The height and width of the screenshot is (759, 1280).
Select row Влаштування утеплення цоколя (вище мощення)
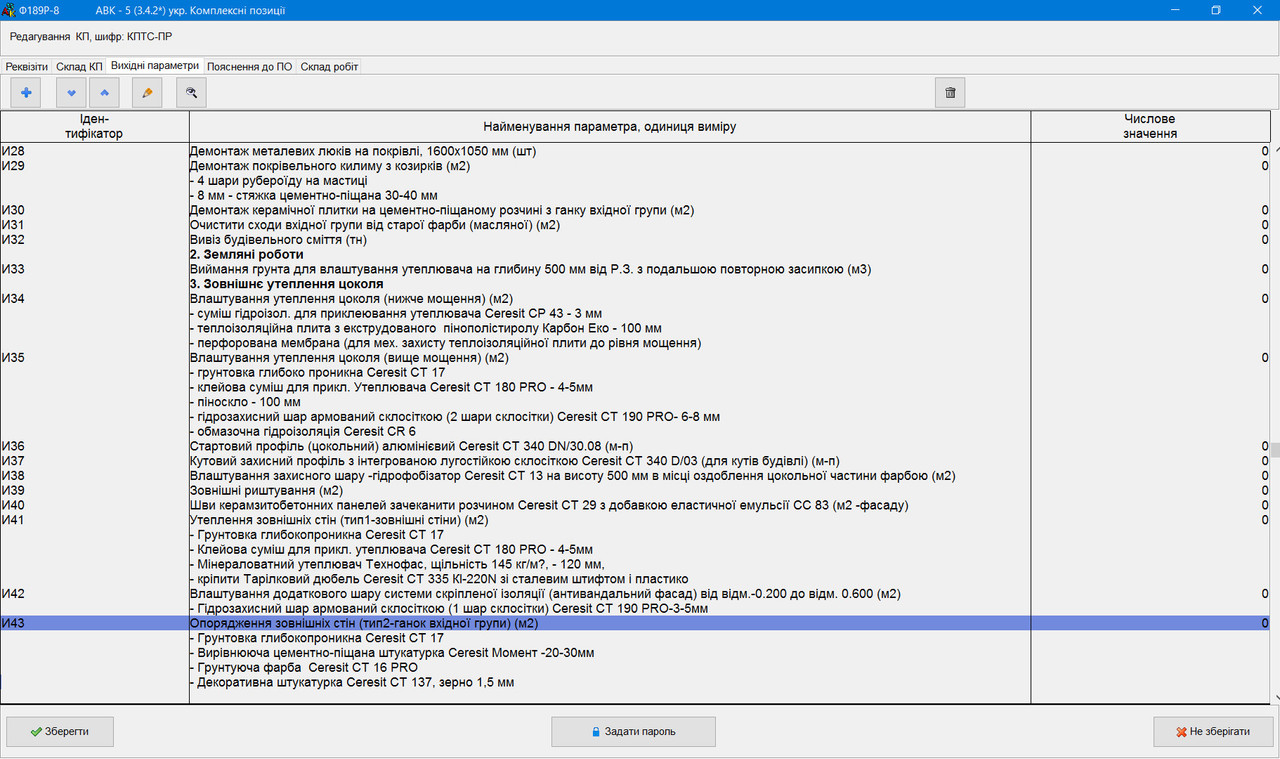[634, 358]
